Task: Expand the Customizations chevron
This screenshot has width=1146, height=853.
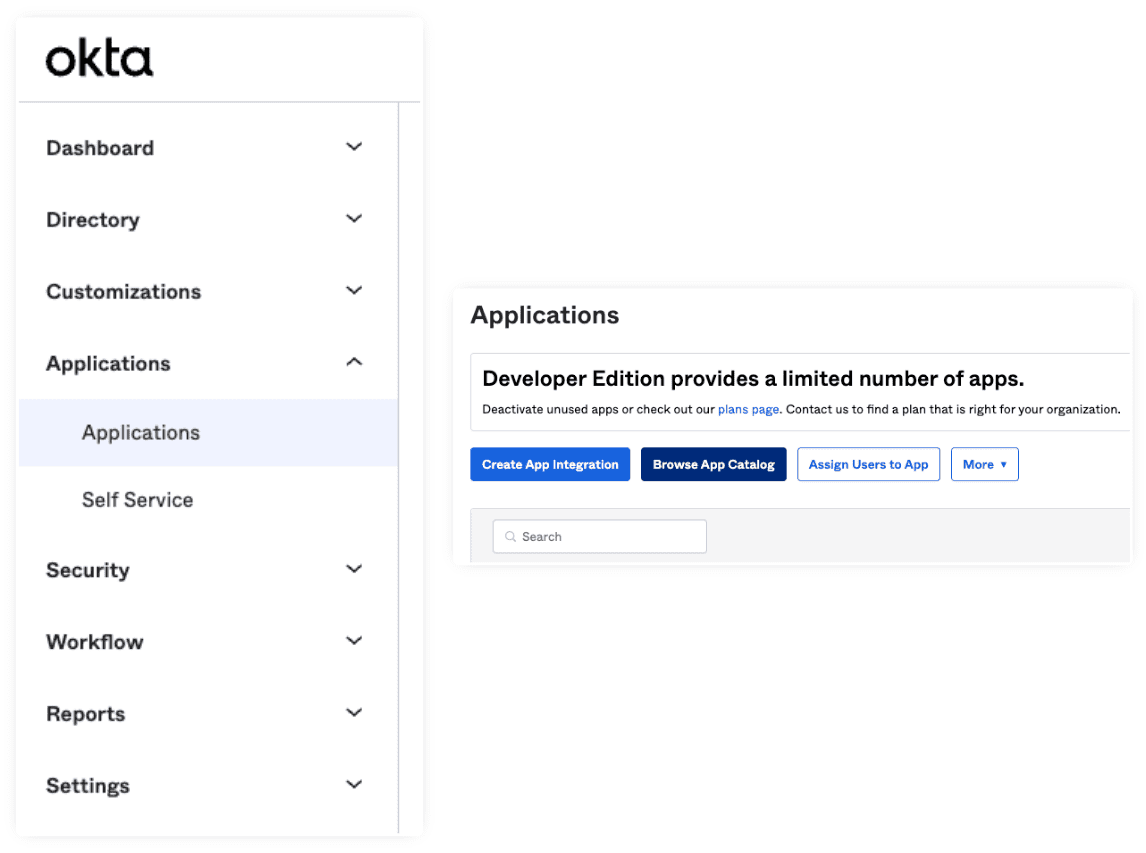Action: (354, 291)
